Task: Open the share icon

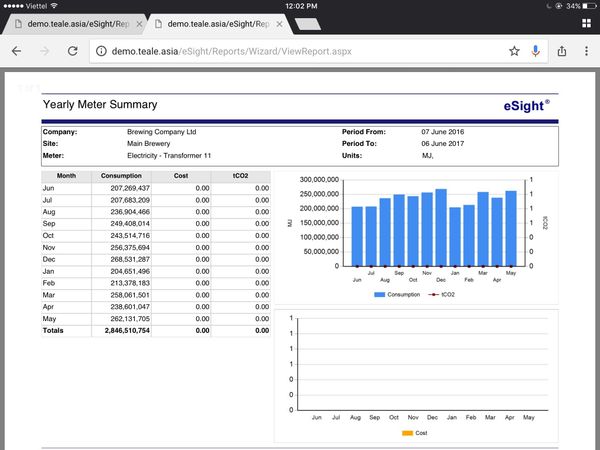Action: [x=562, y=51]
